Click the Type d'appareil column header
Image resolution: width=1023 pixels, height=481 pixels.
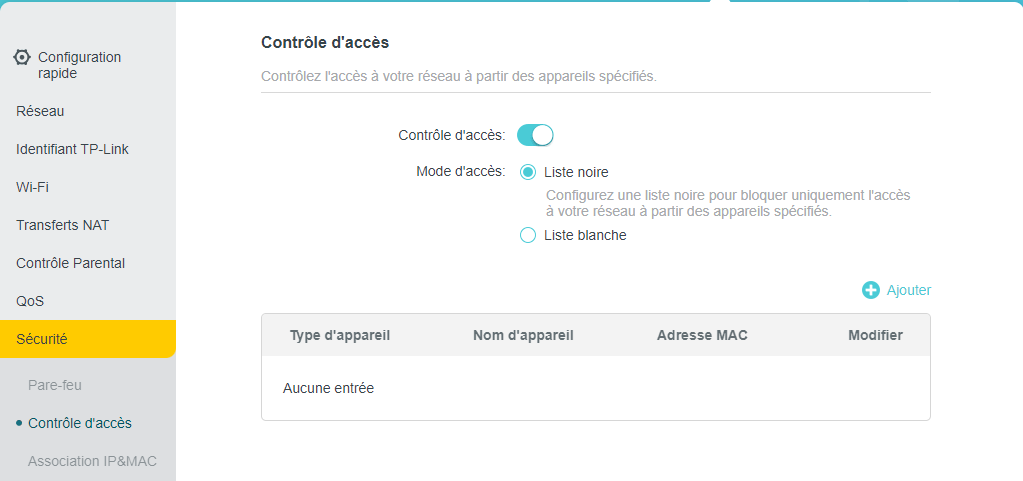pos(339,335)
